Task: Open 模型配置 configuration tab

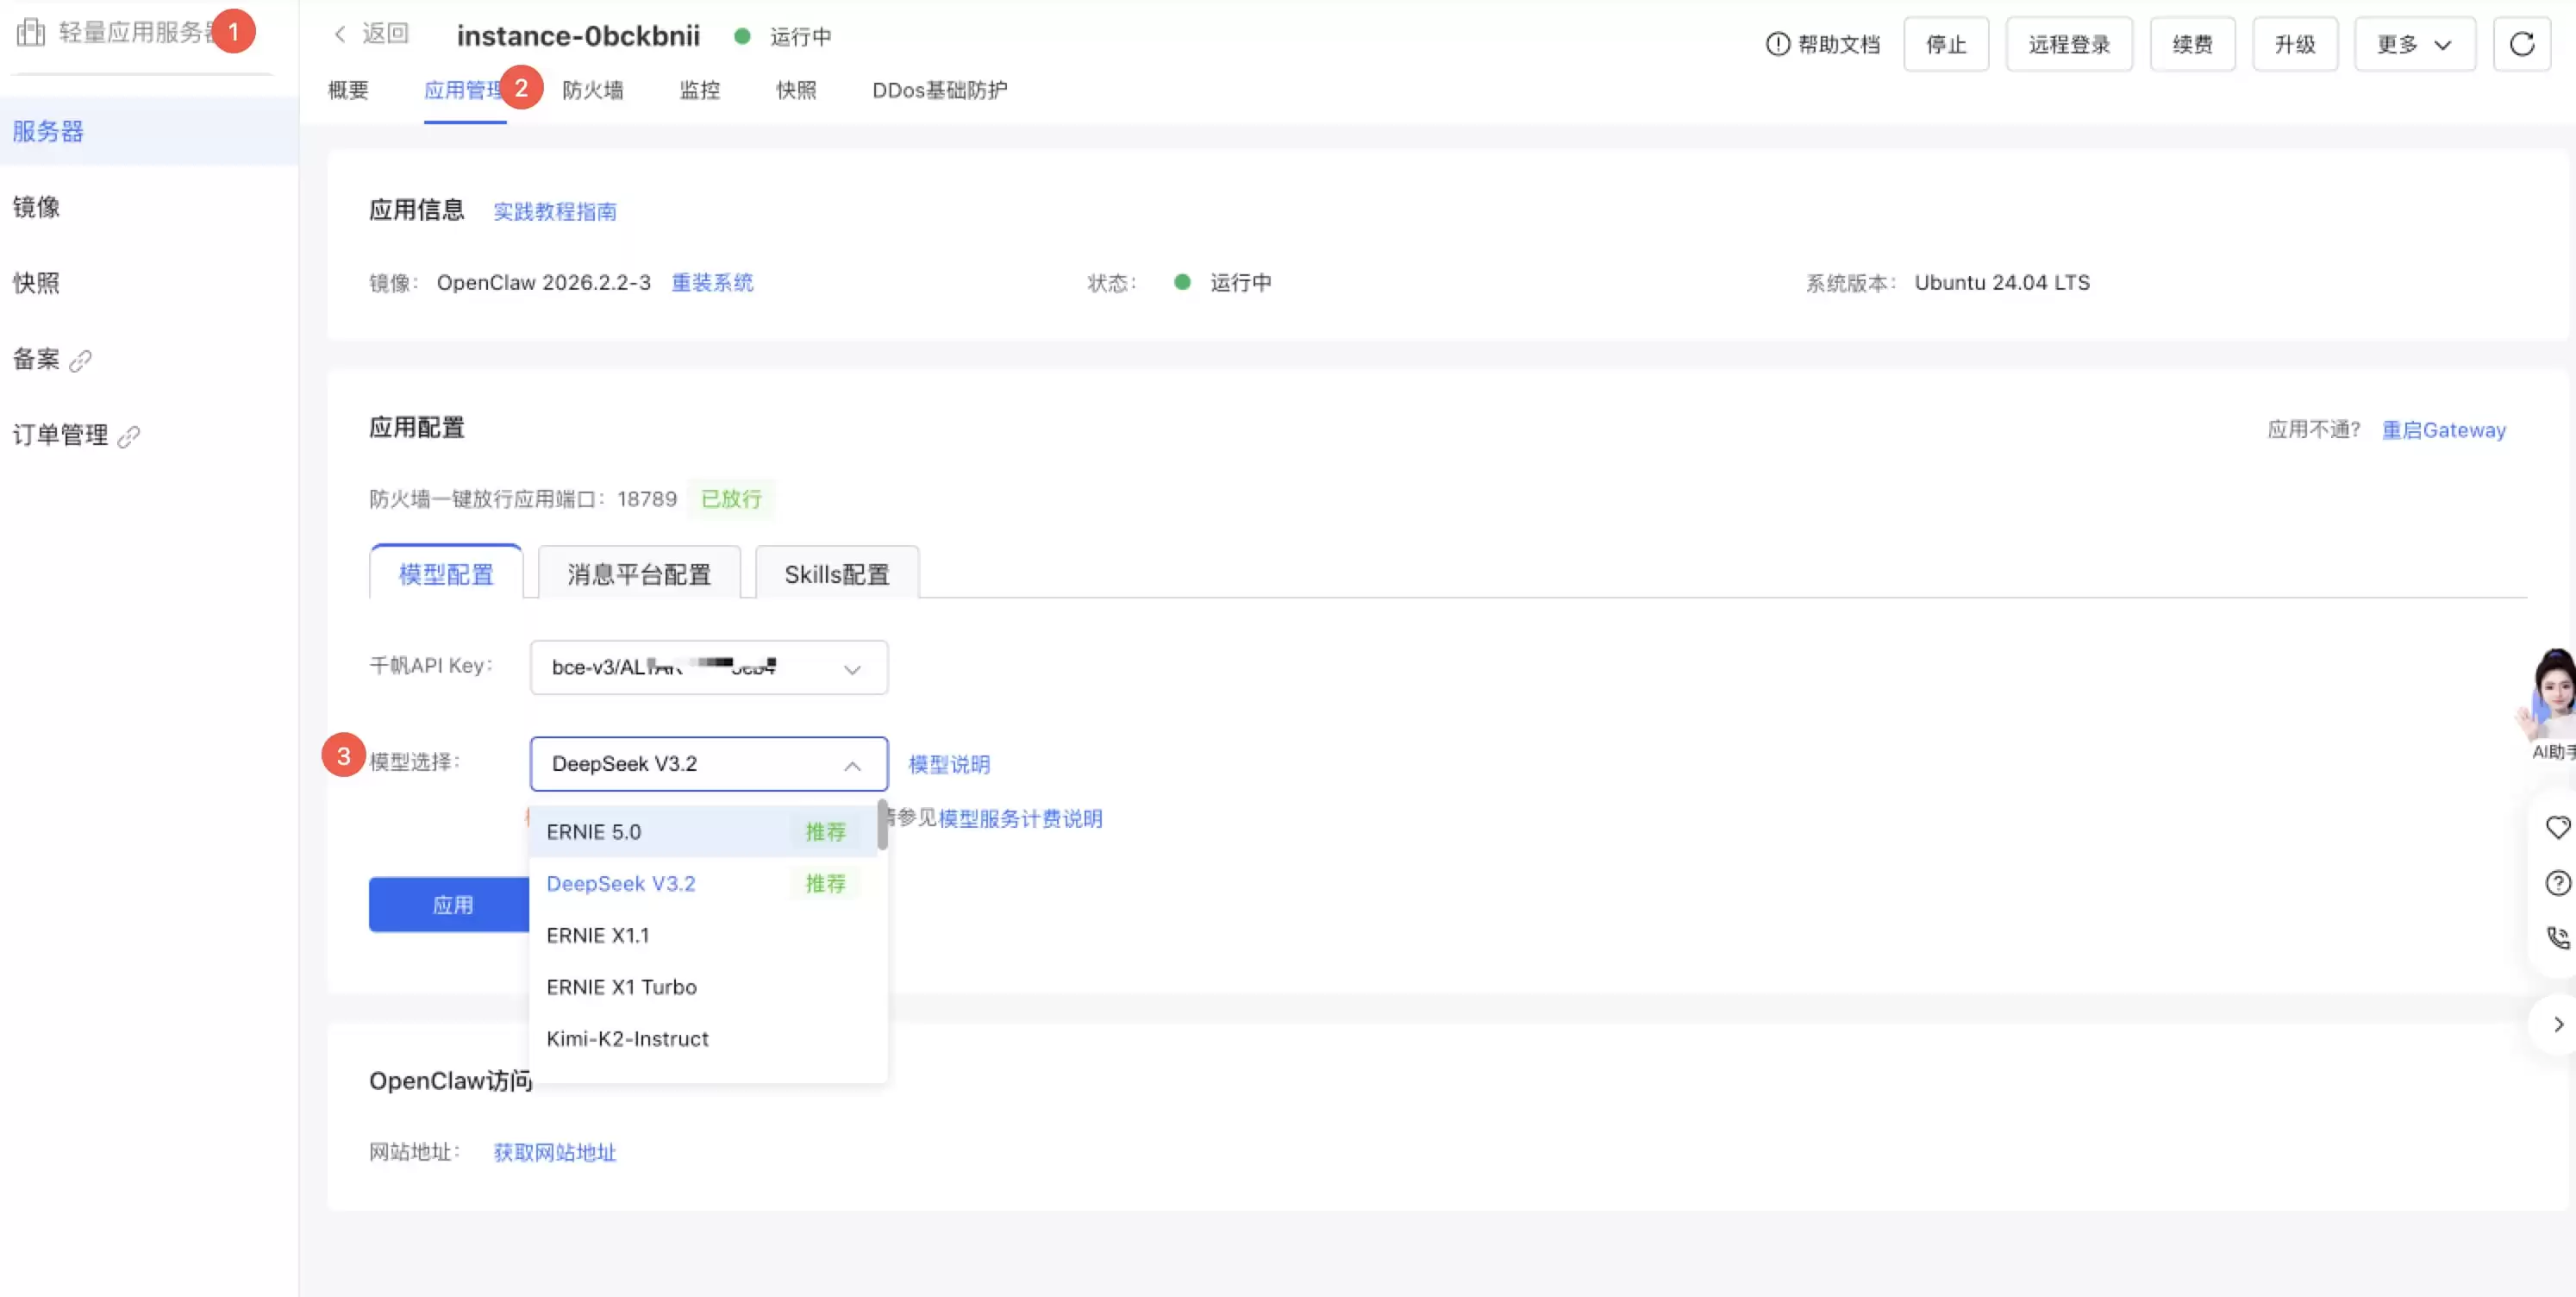Action: [x=446, y=573]
